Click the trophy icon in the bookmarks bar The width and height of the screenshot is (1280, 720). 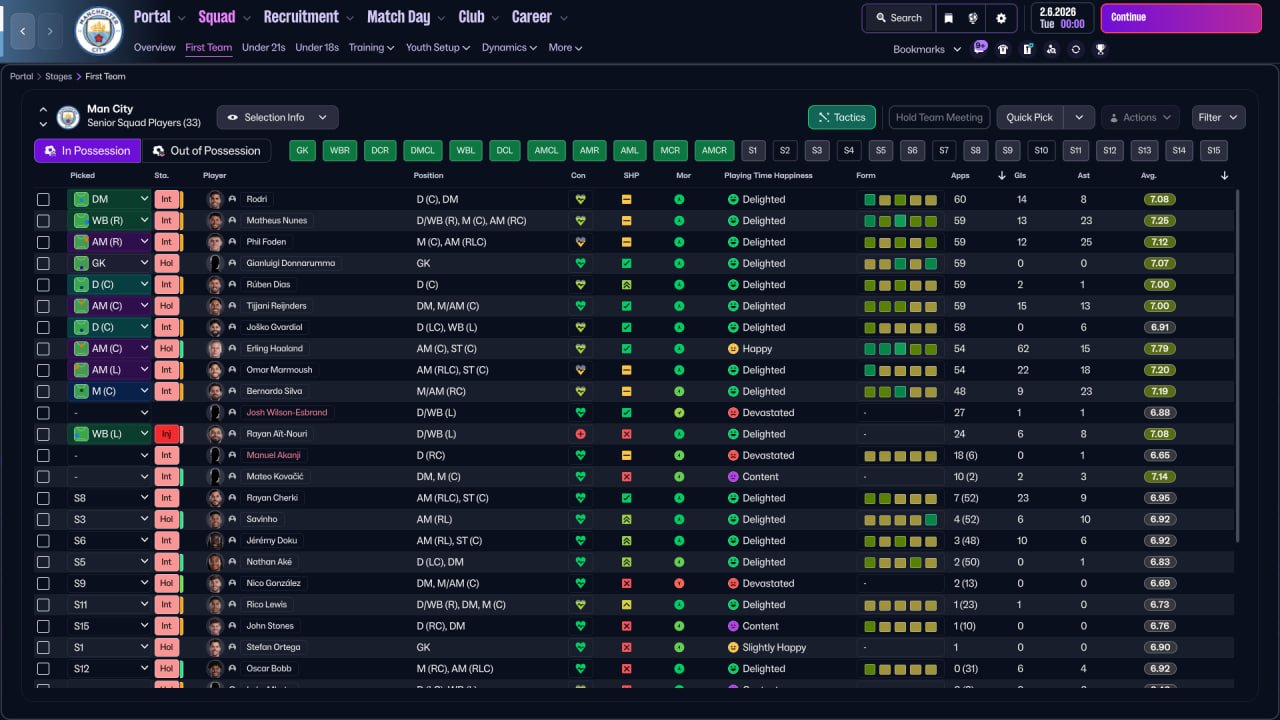tap(1100, 49)
